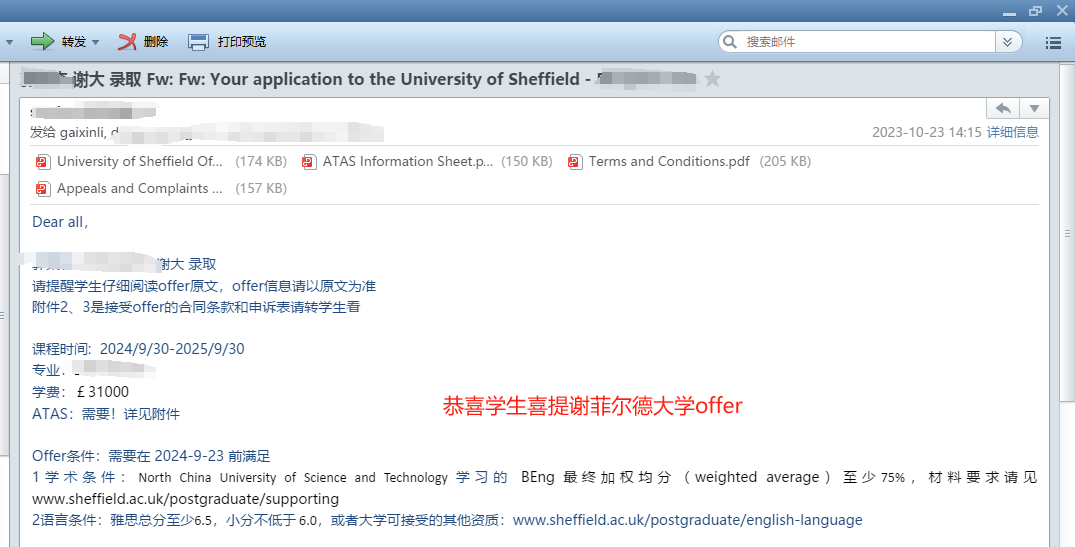Open the postgraduate/english-language link
Image resolution: width=1075 pixels, height=547 pixels.
click(687, 520)
